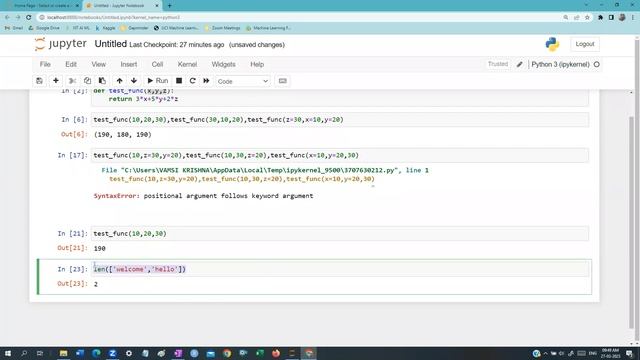This screenshot has height=360, width=640.
Task: Copy the selected cells
Action: click(x=87, y=81)
